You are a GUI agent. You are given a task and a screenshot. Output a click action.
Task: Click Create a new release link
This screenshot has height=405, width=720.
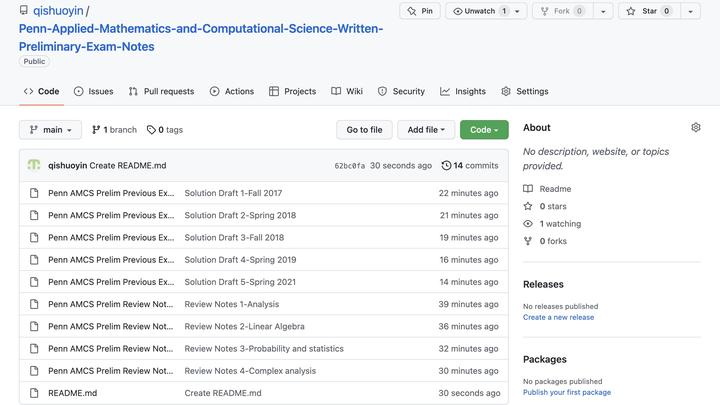tap(558, 317)
